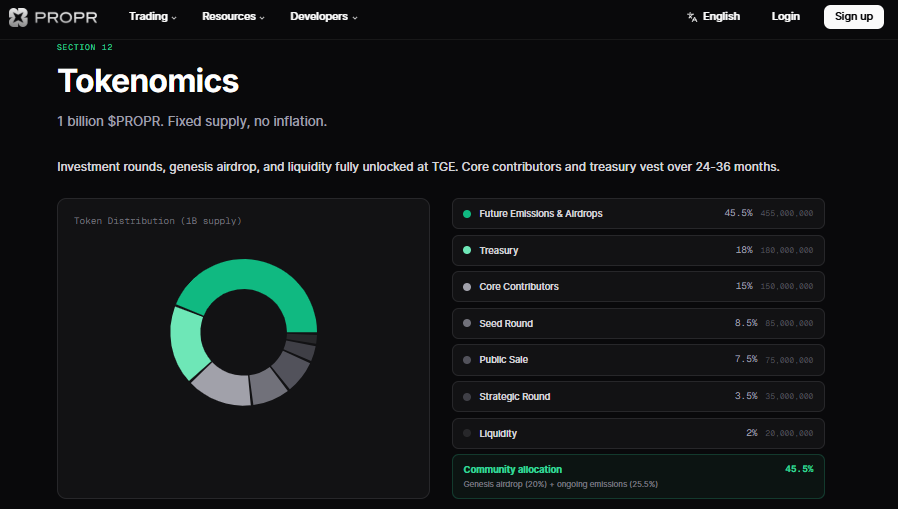Click the dot beside Strategic Round

[x=467, y=397]
